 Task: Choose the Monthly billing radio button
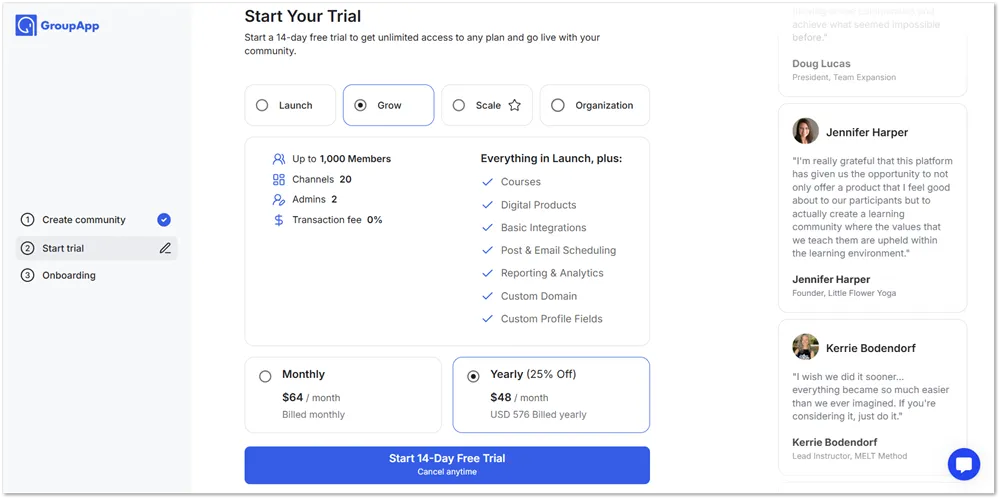pos(265,376)
